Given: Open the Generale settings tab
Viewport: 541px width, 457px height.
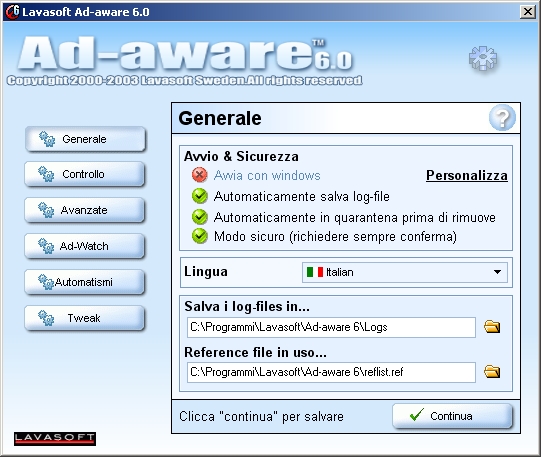Looking at the screenshot, I should click(x=85, y=139).
